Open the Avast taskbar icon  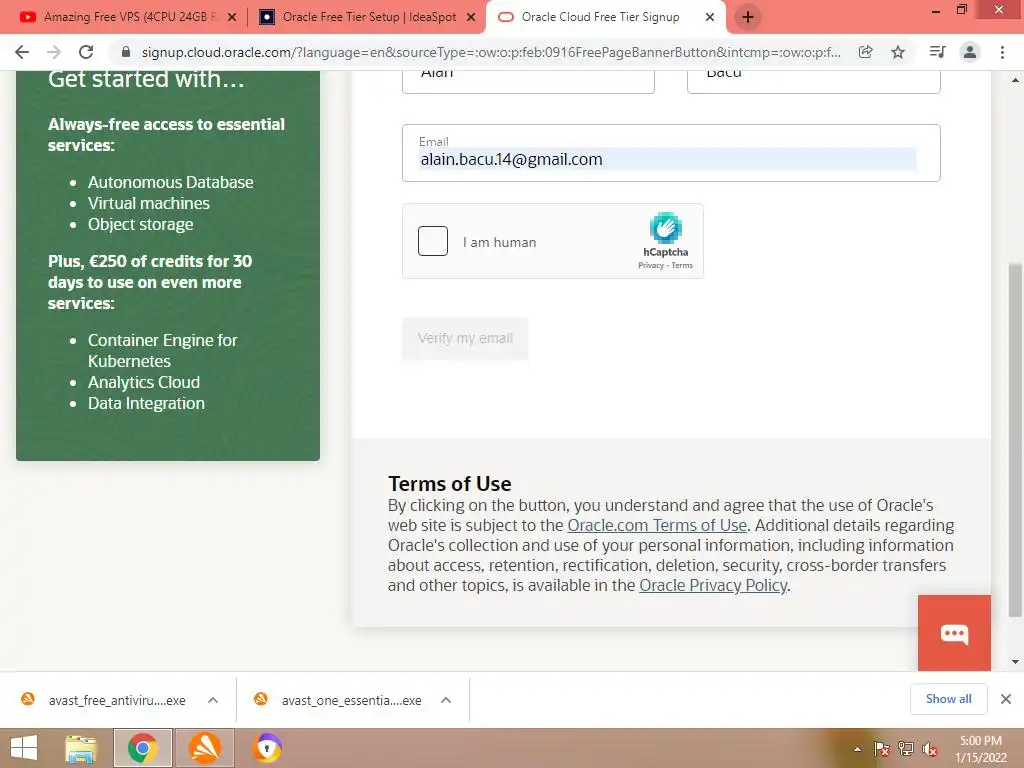[x=205, y=748]
